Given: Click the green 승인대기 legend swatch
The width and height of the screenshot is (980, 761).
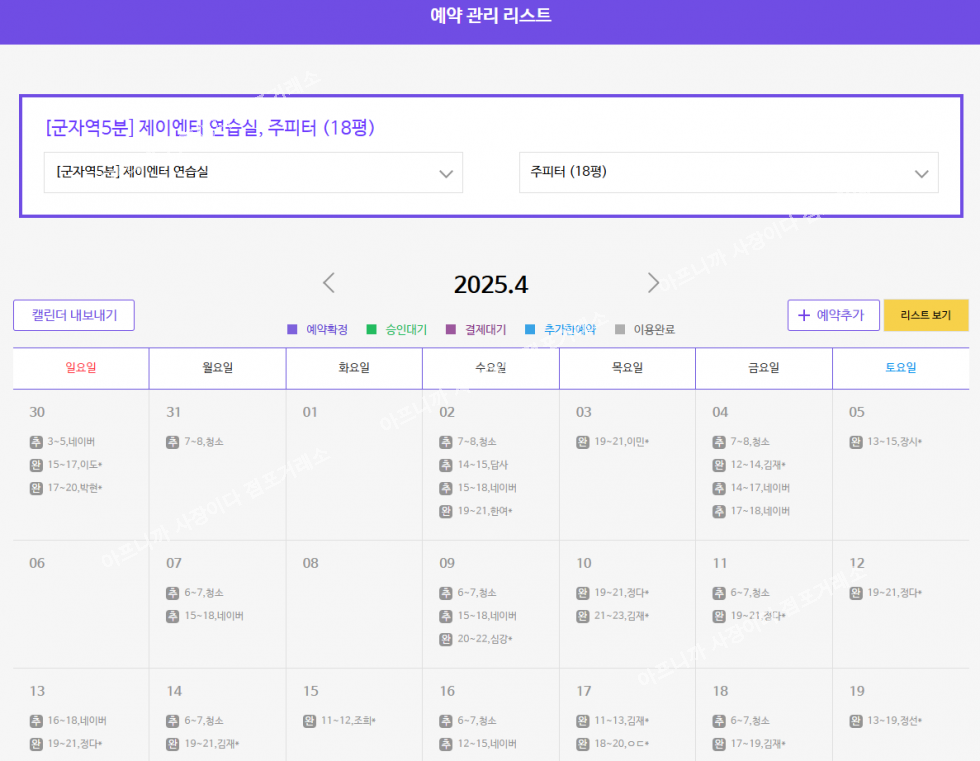Looking at the screenshot, I should pyautogui.click(x=372, y=329).
